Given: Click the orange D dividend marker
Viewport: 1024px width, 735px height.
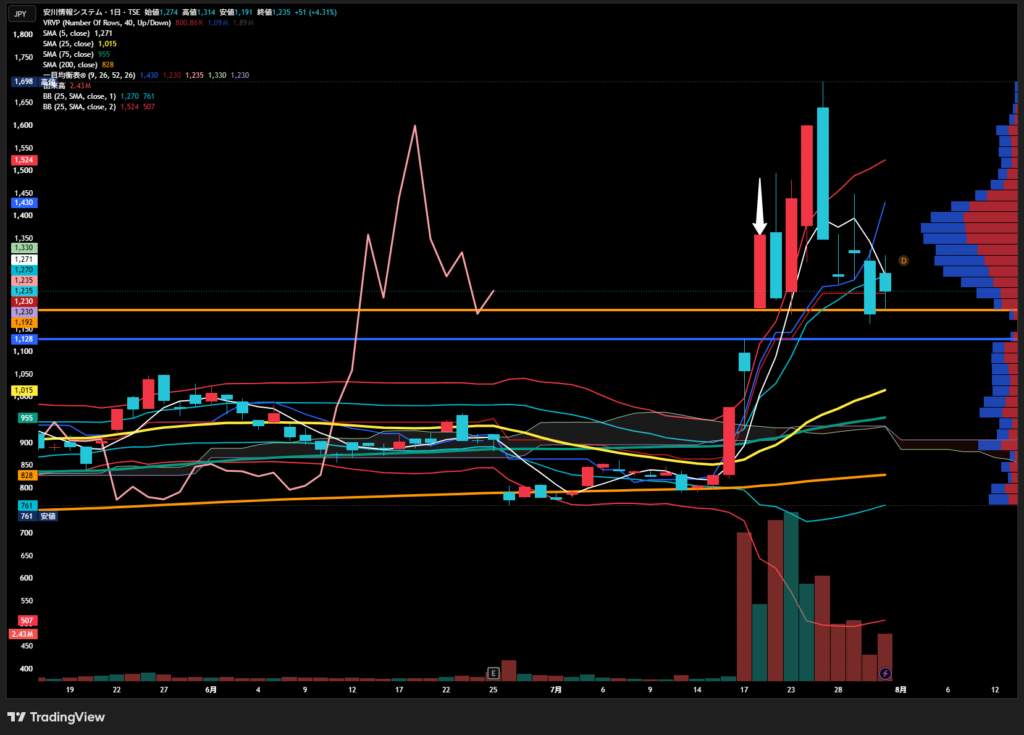Looking at the screenshot, I should [x=904, y=261].
